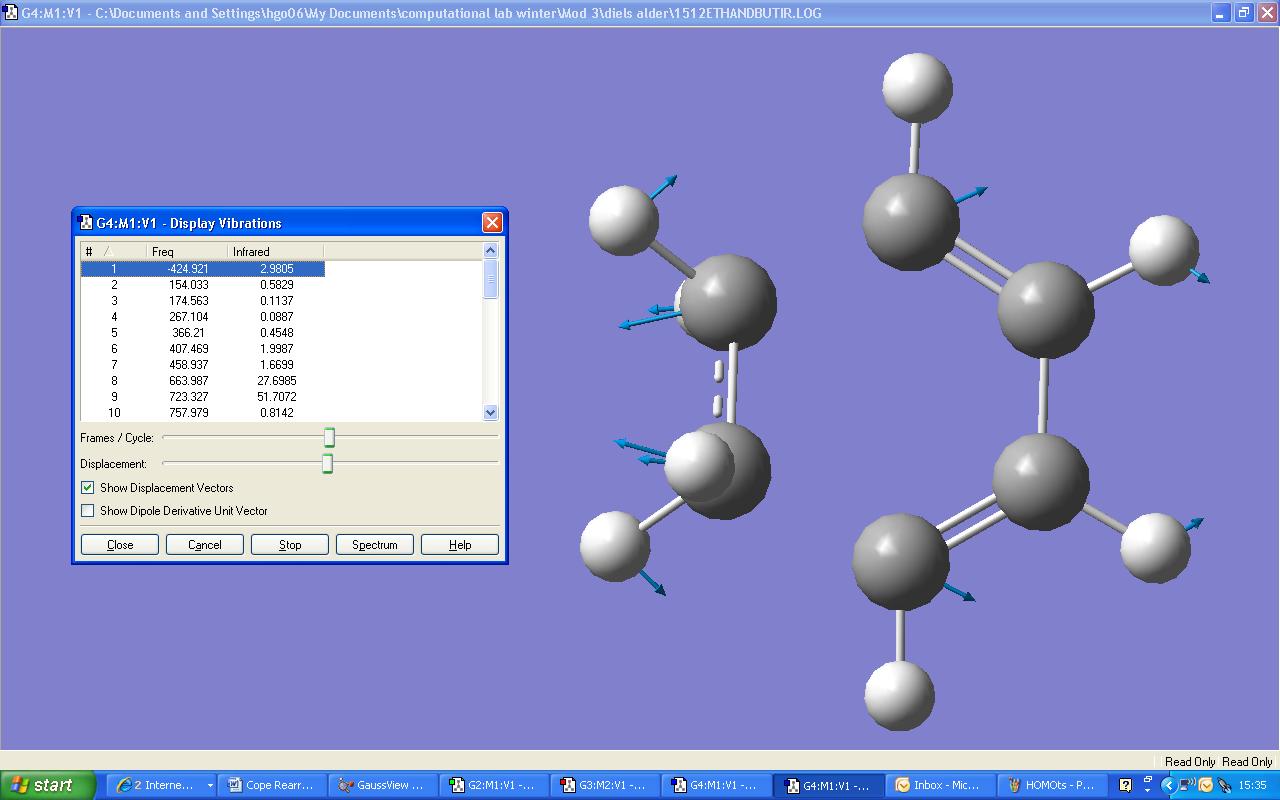The height and width of the screenshot is (800, 1280).
Task: Switch to G2:M1:V1 window in taskbar
Action: click(492, 785)
